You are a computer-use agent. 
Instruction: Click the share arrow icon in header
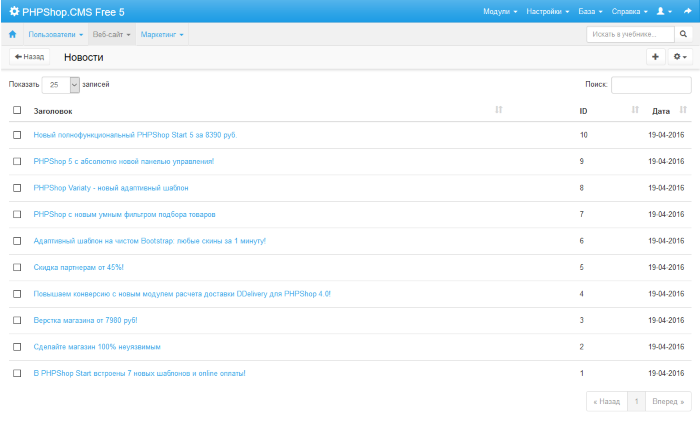[688, 12]
